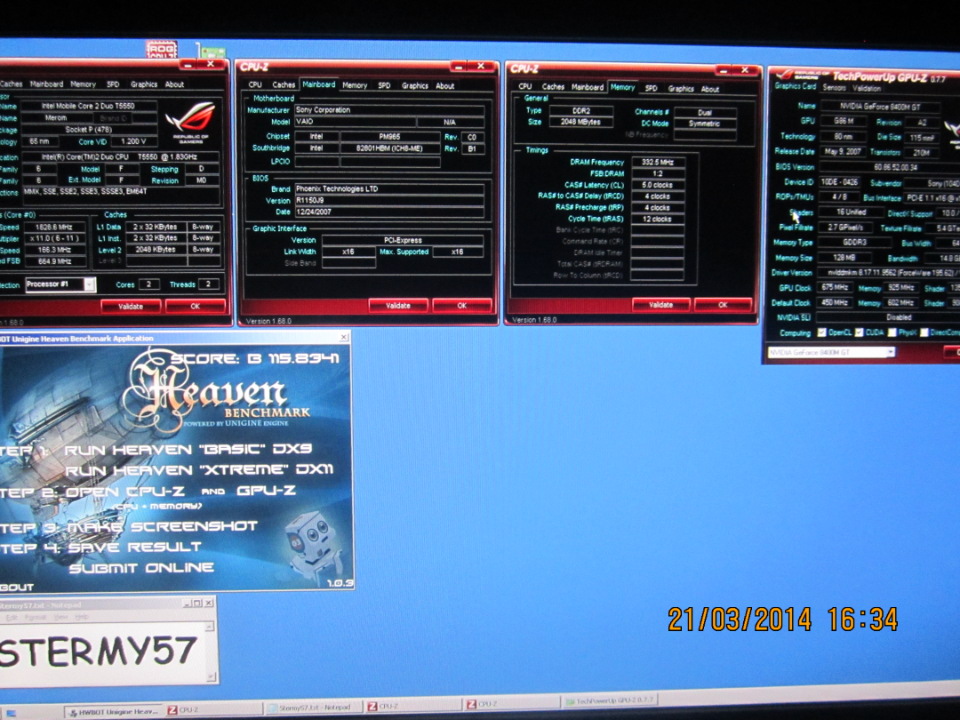
Task: Open CPU tab in the CPU-Z Memory window
Action: 525,87
